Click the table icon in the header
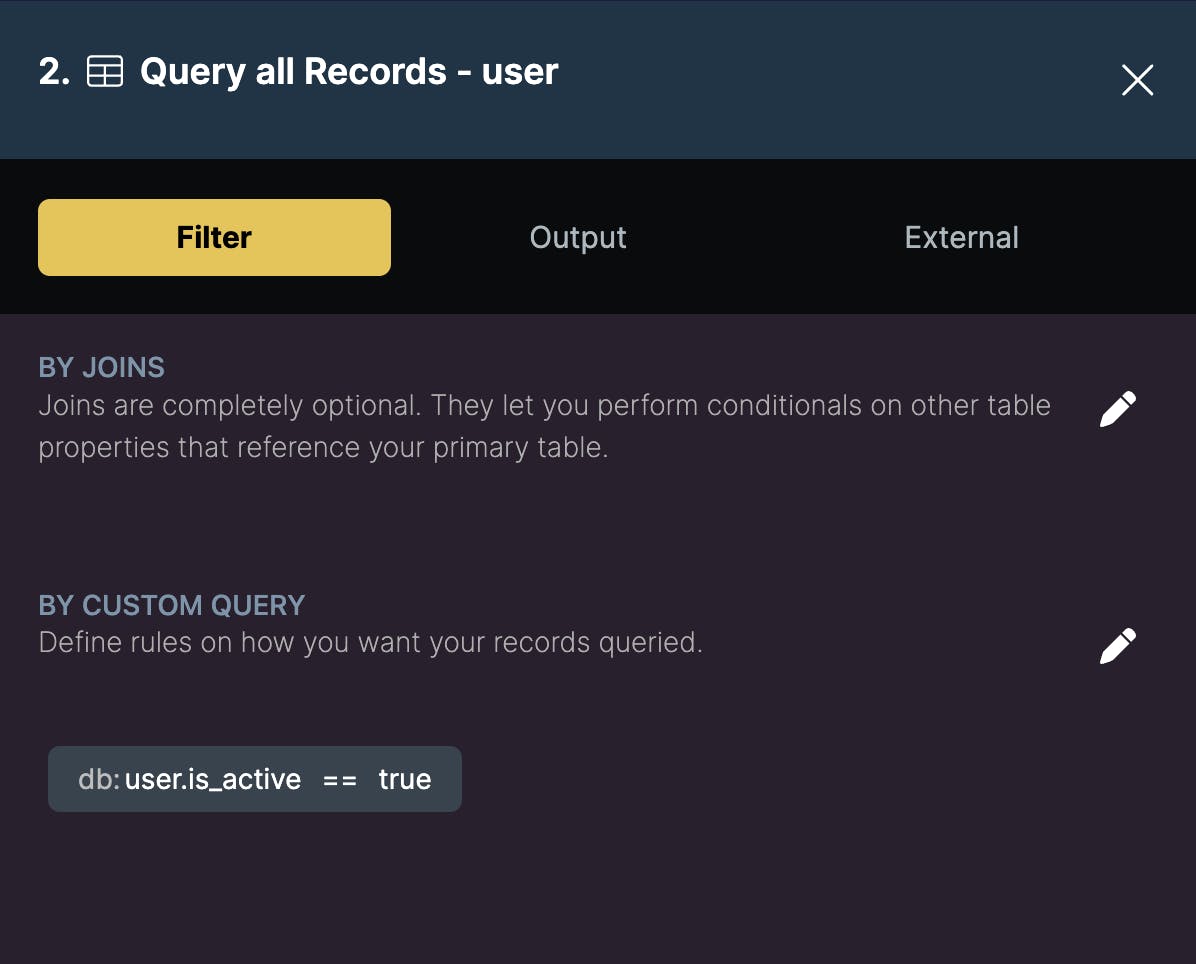1196x964 pixels. 105,72
